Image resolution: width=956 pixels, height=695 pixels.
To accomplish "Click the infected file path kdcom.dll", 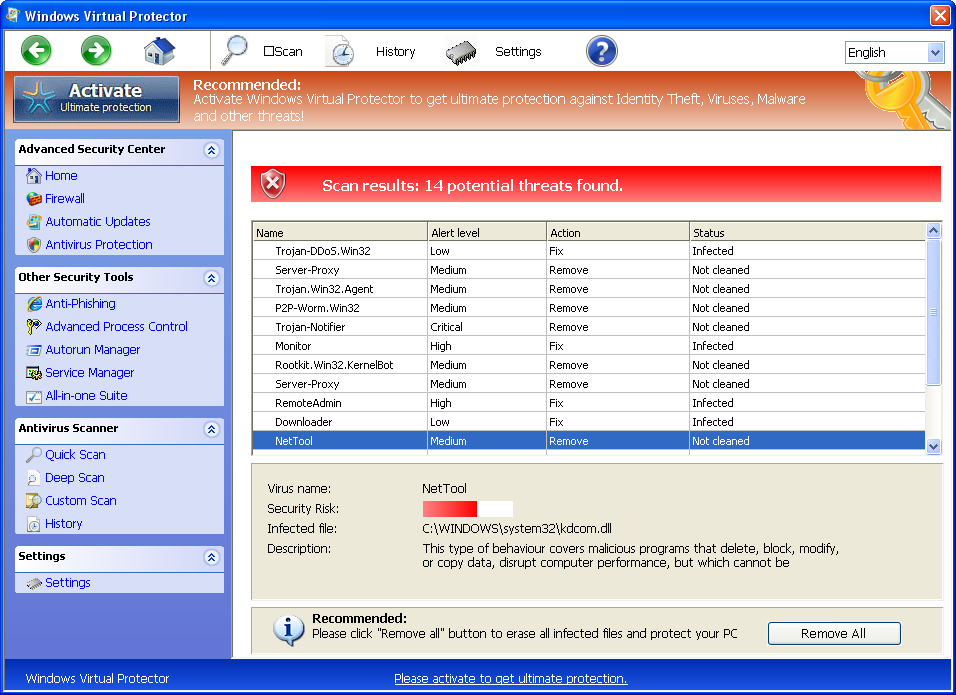I will (517, 529).
